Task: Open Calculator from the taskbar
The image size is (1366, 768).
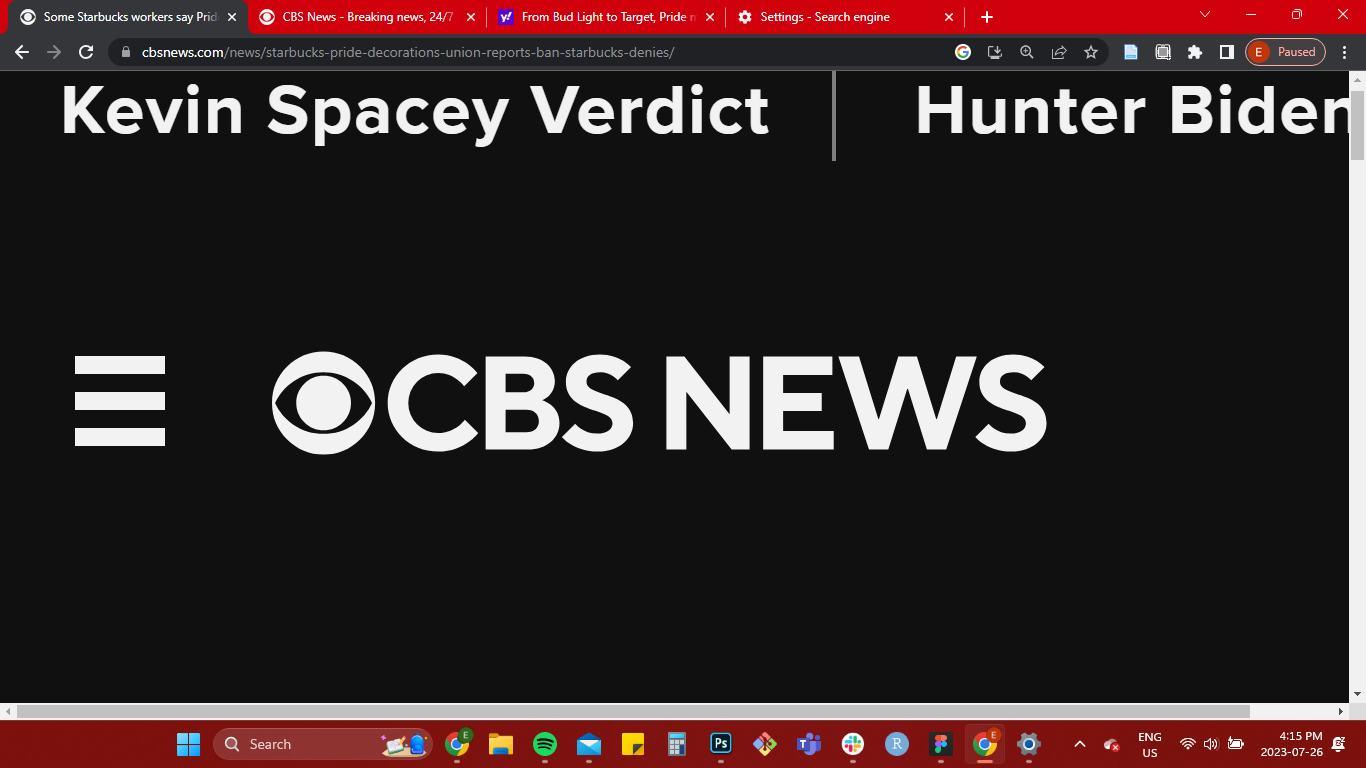Action: pos(677,744)
